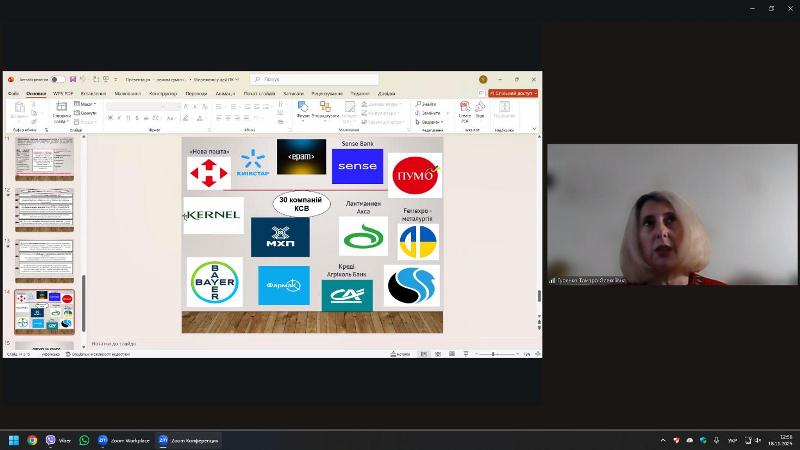Click the Фігури shapes gallery icon
The width and height of the screenshot is (800, 450).
(x=303, y=109)
